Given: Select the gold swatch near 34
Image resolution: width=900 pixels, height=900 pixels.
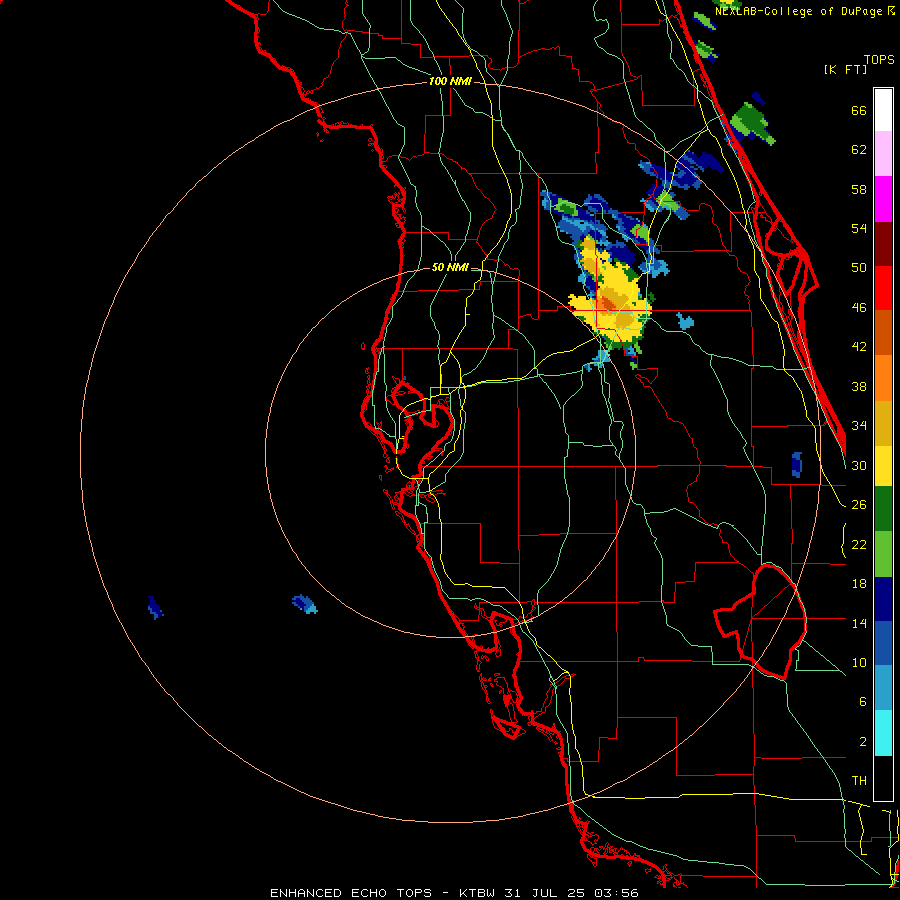Looking at the screenshot, I should [x=883, y=423].
